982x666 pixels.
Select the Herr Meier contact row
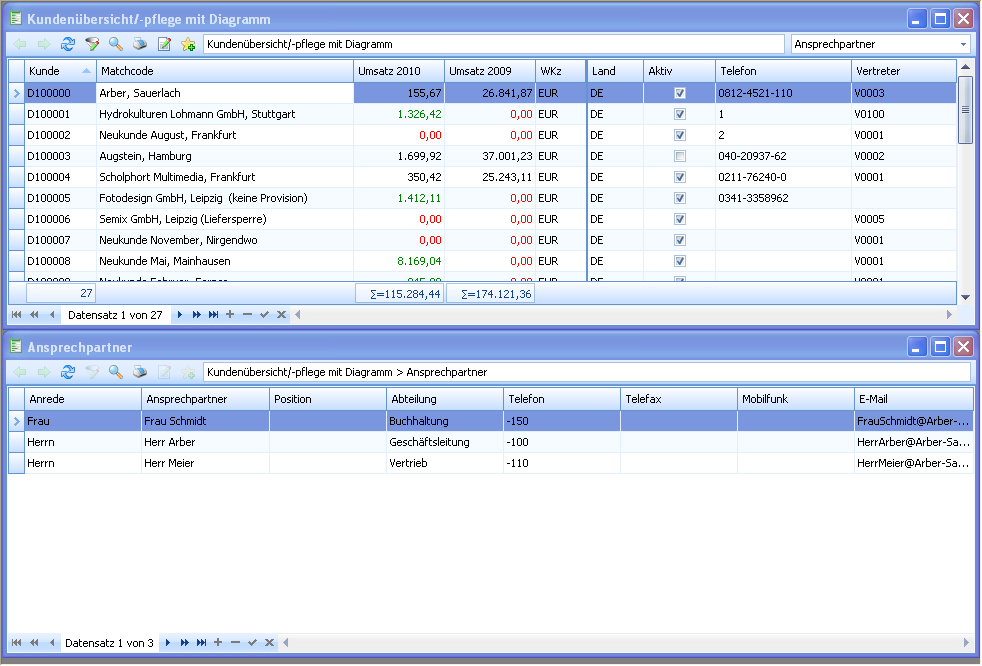tap(490, 463)
